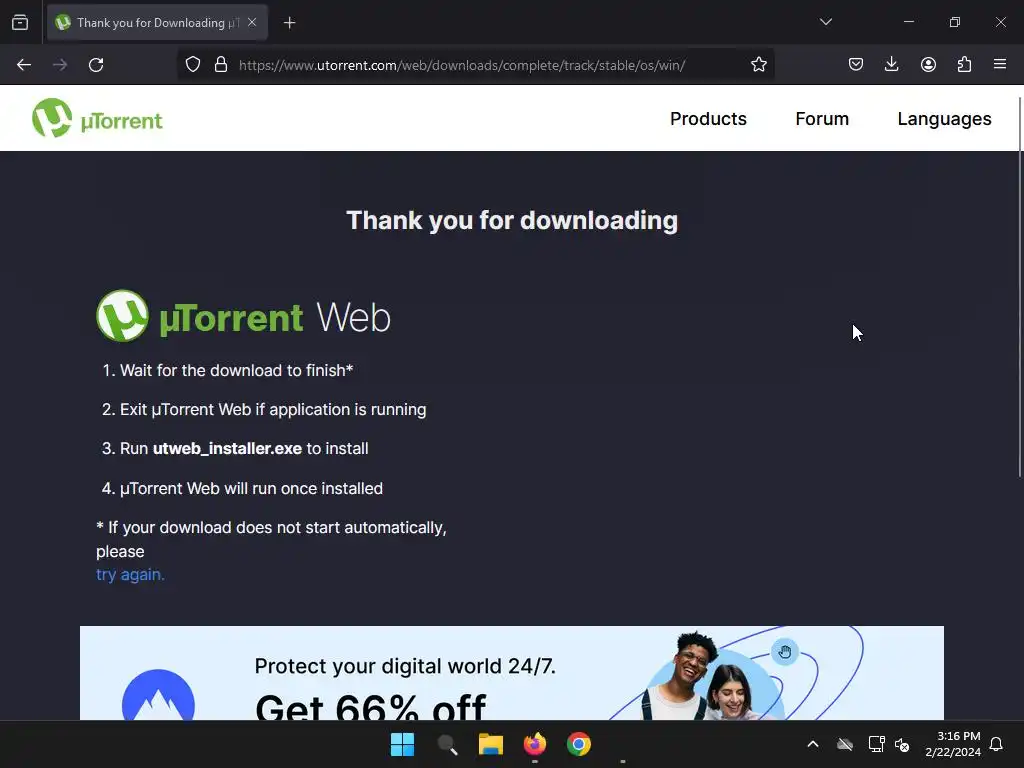Close the 'Thank you for Downloading' tab
The image size is (1024, 768).
coord(252,23)
